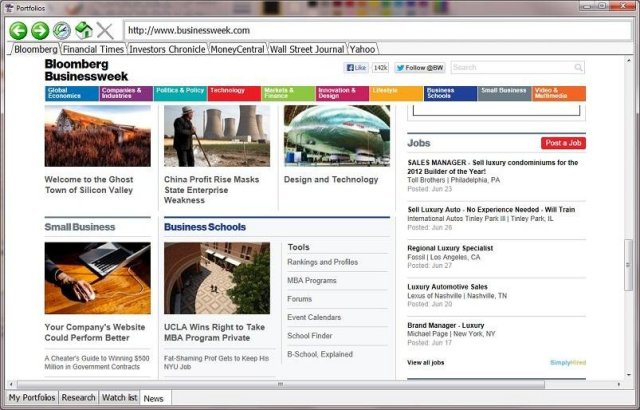Viewport: 640px width, 410px height.
Task: Refresh the page with the reload icon
Action: [x=62, y=31]
